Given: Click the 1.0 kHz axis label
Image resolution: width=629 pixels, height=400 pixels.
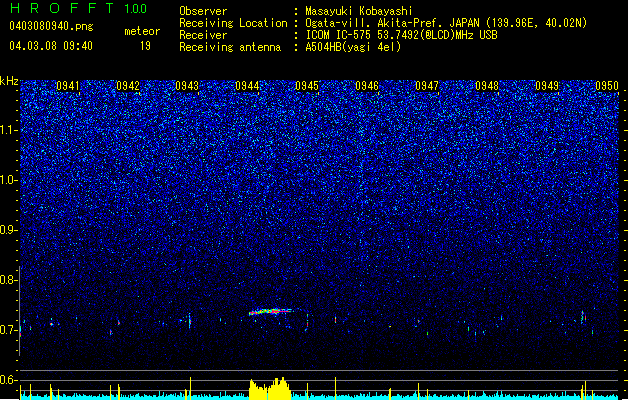Looking at the screenshot, I should click(x=8, y=180).
